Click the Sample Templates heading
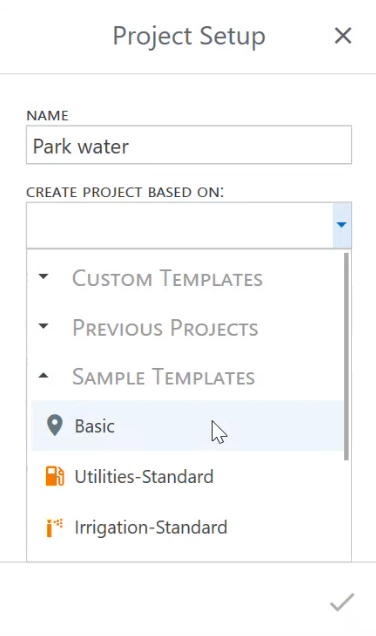376x636 pixels. tap(163, 377)
